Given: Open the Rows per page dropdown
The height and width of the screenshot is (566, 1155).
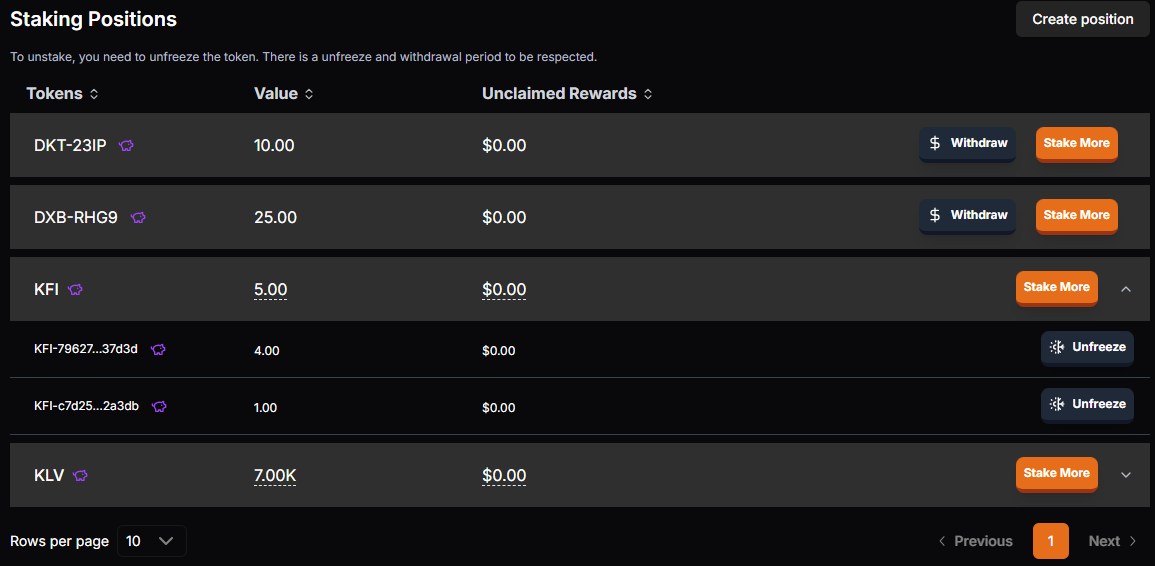Looking at the screenshot, I should point(152,541).
